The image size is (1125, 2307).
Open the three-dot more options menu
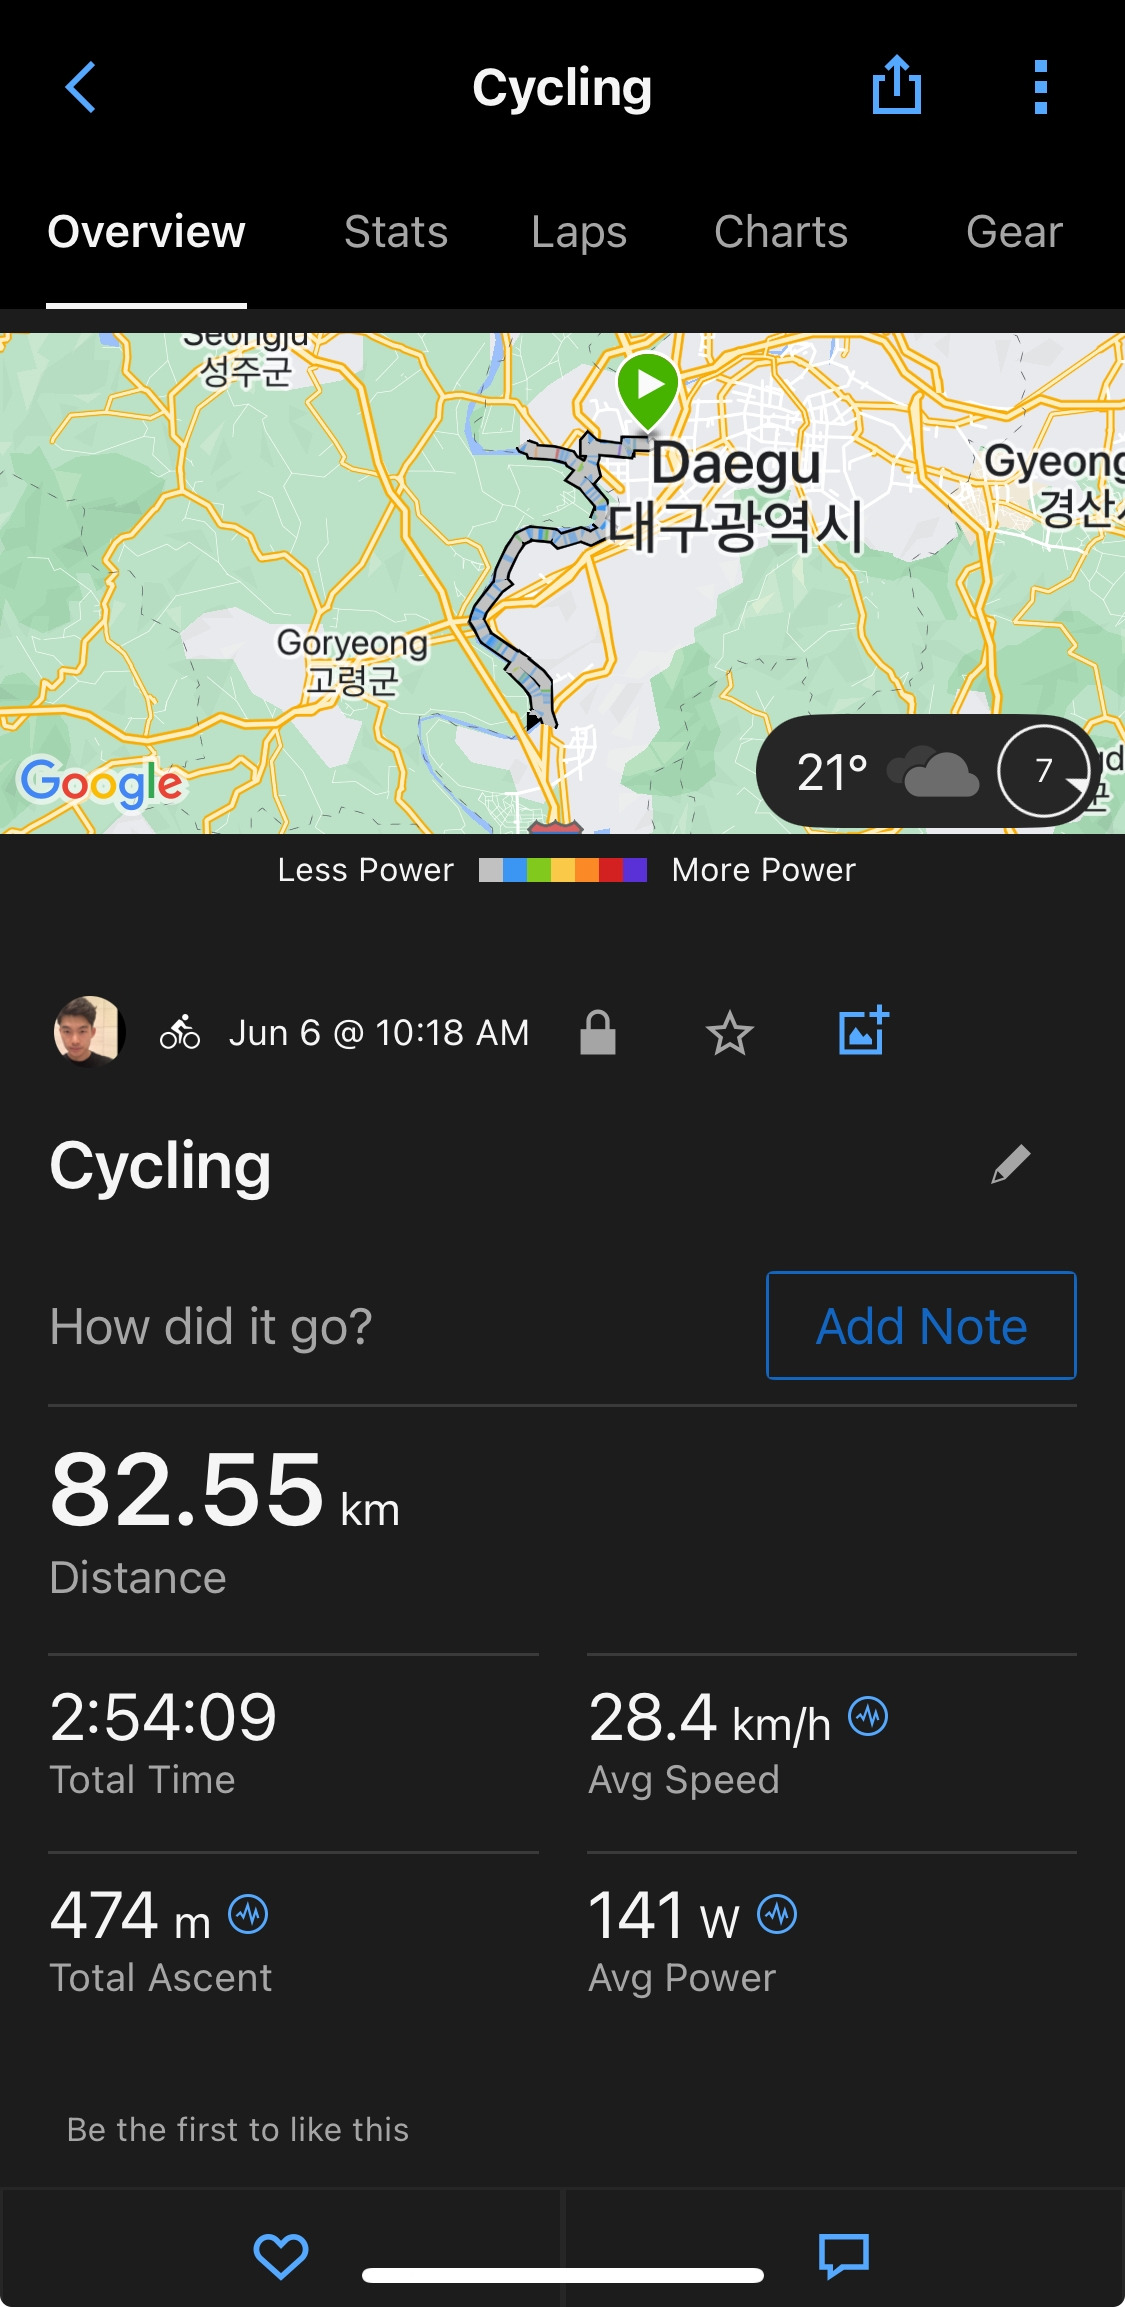click(x=1041, y=87)
